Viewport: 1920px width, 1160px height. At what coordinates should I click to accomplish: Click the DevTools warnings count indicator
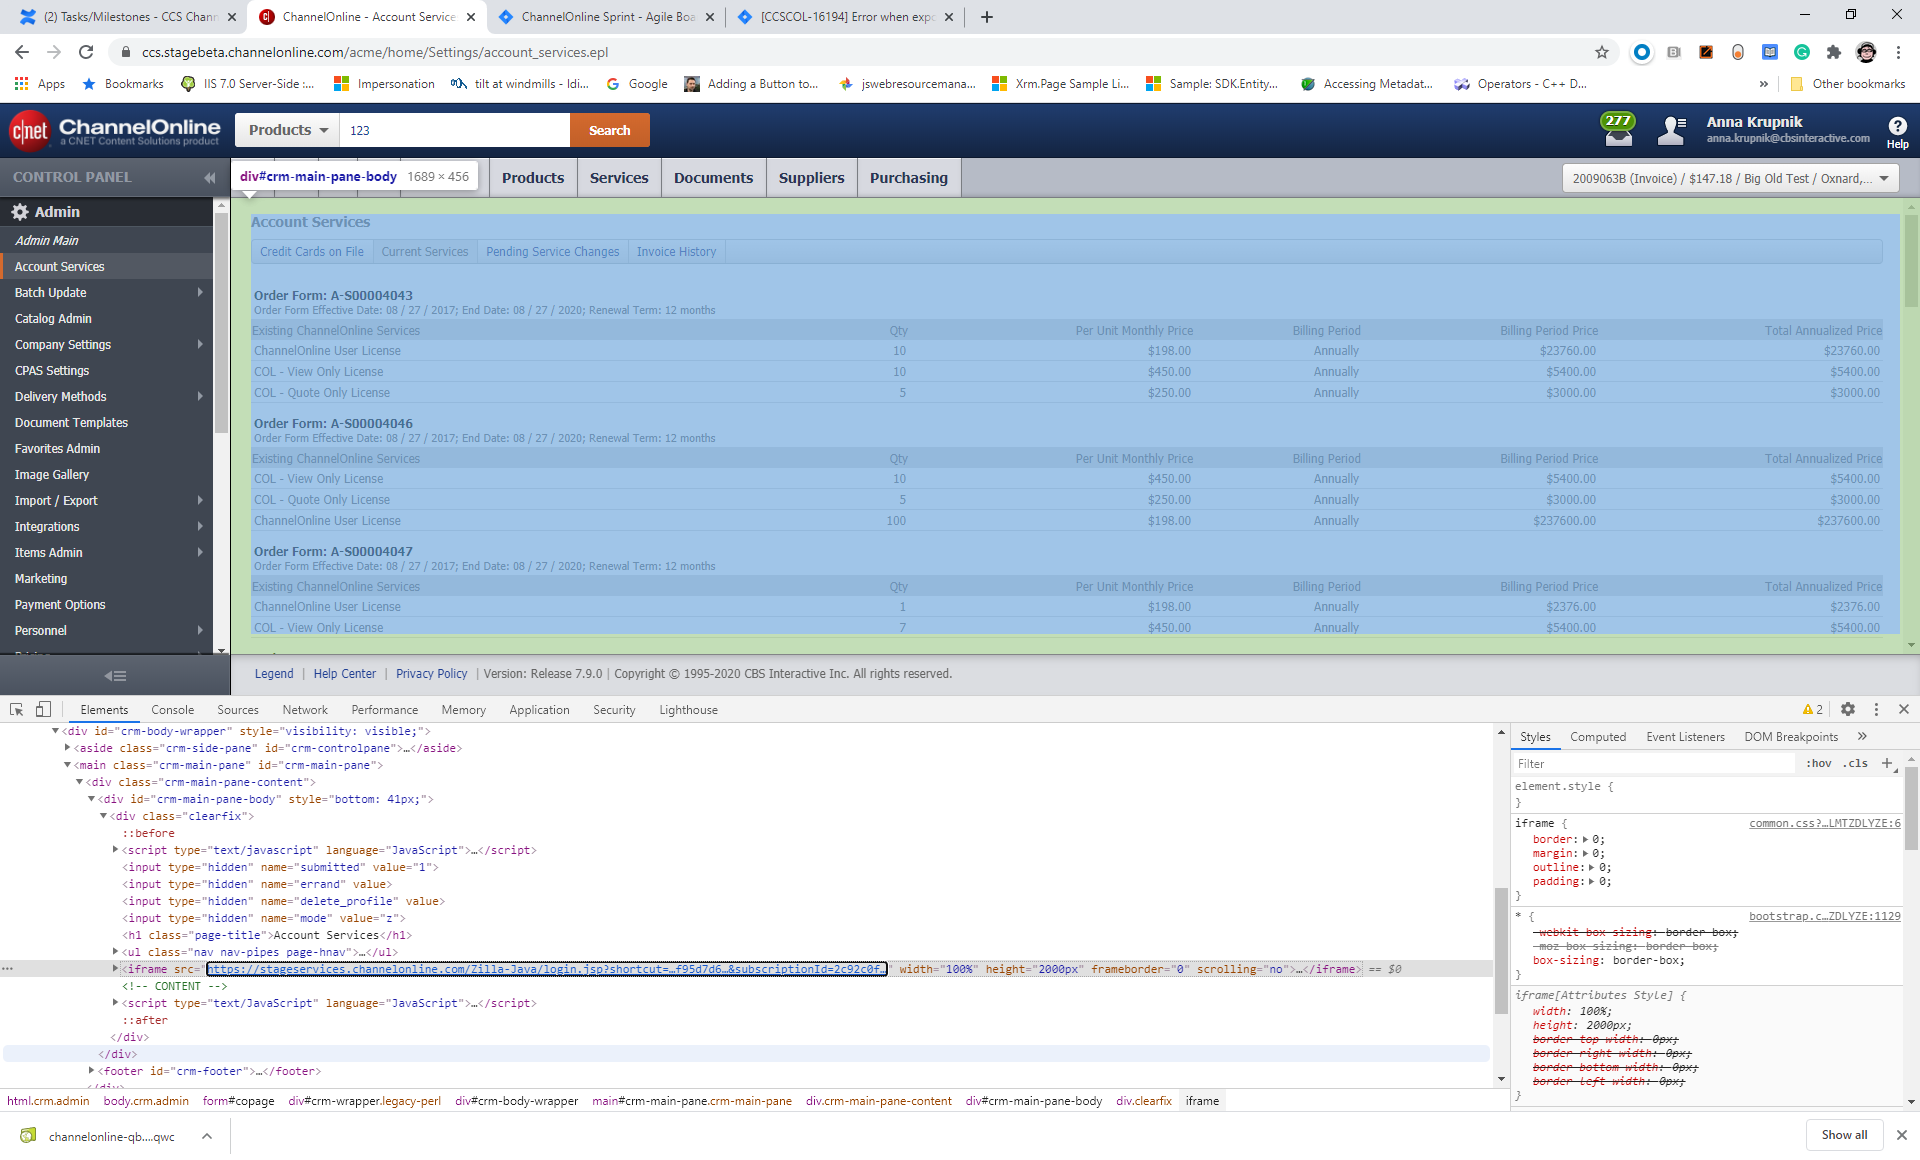(1813, 710)
